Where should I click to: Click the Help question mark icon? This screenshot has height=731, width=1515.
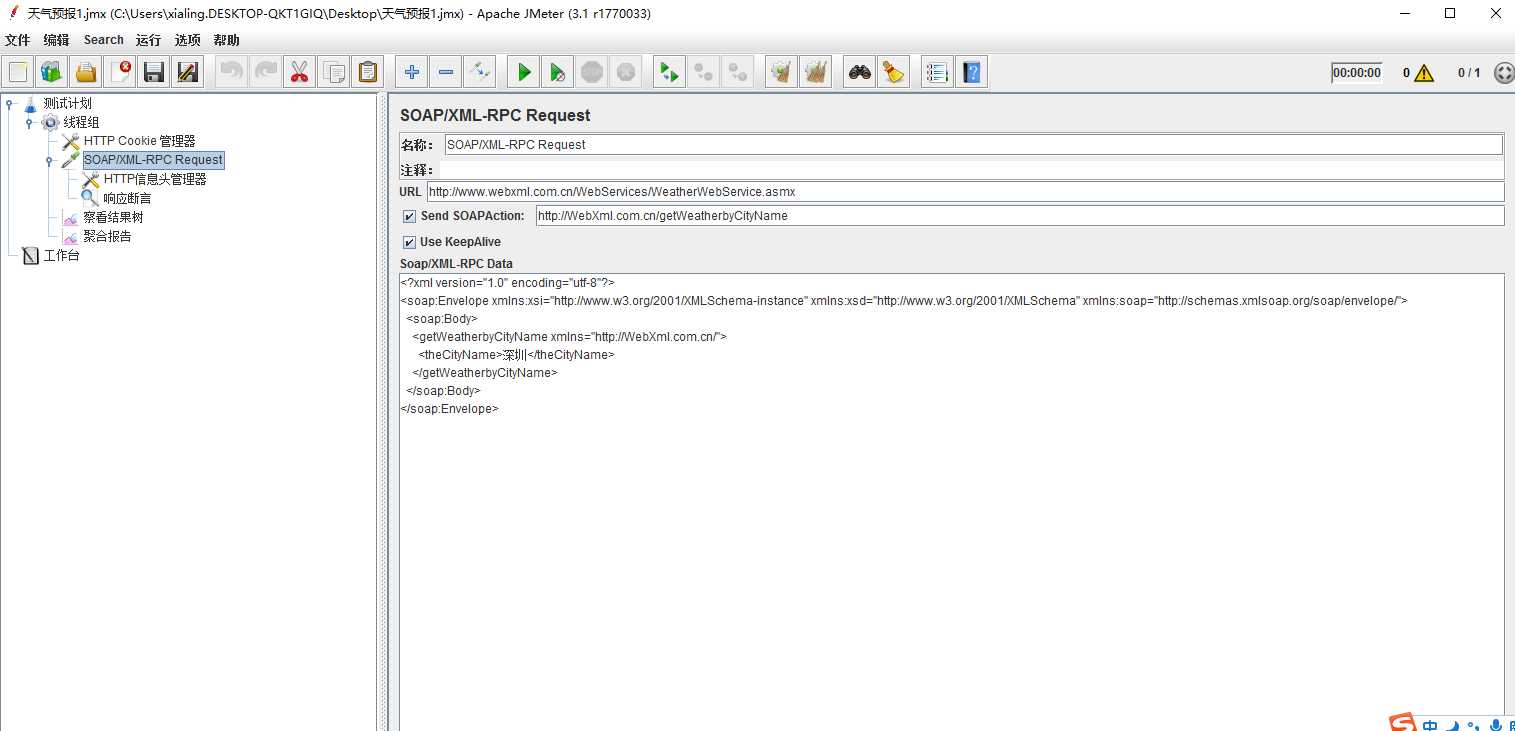[972, 72]
